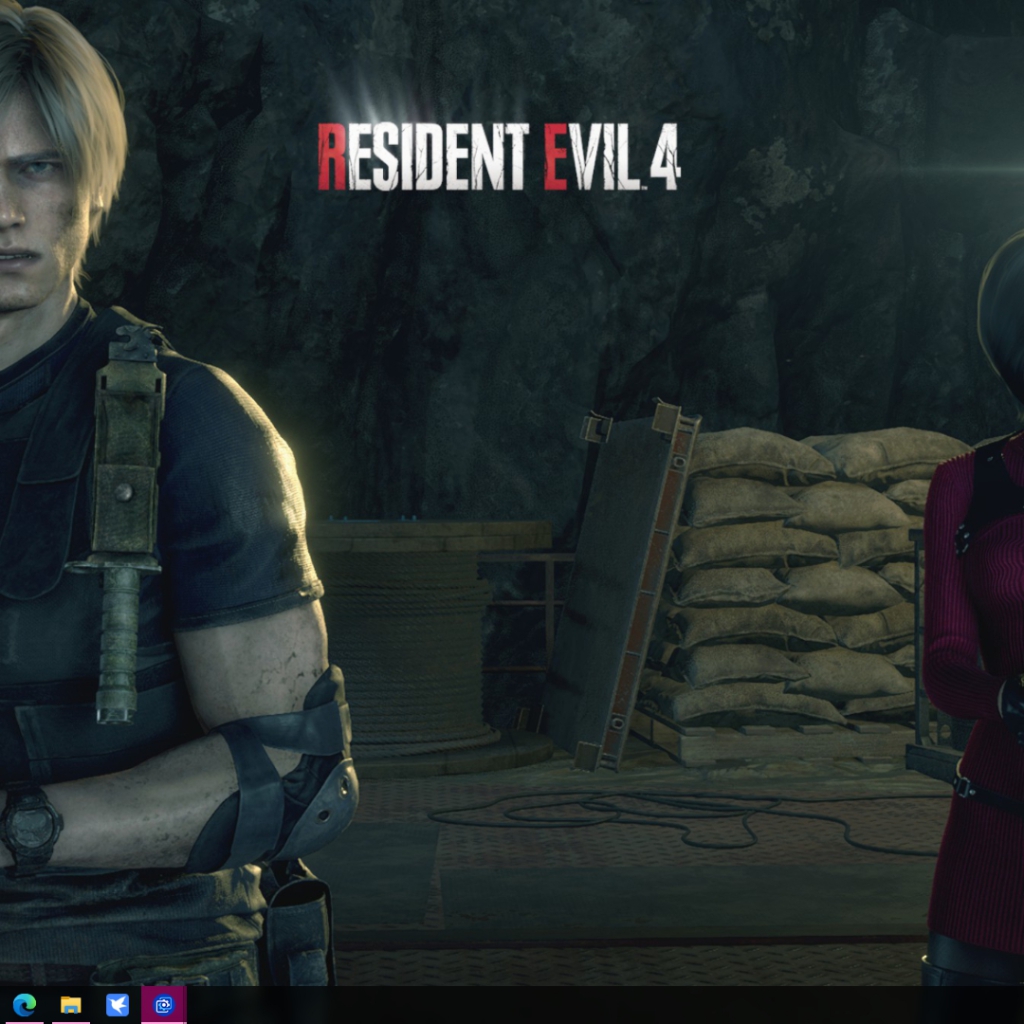Image resolution: width=1024 pixels, height=1024 pixels.
Task: Open Microsoft Edge from the taskbar
Action: point(24,1004)
